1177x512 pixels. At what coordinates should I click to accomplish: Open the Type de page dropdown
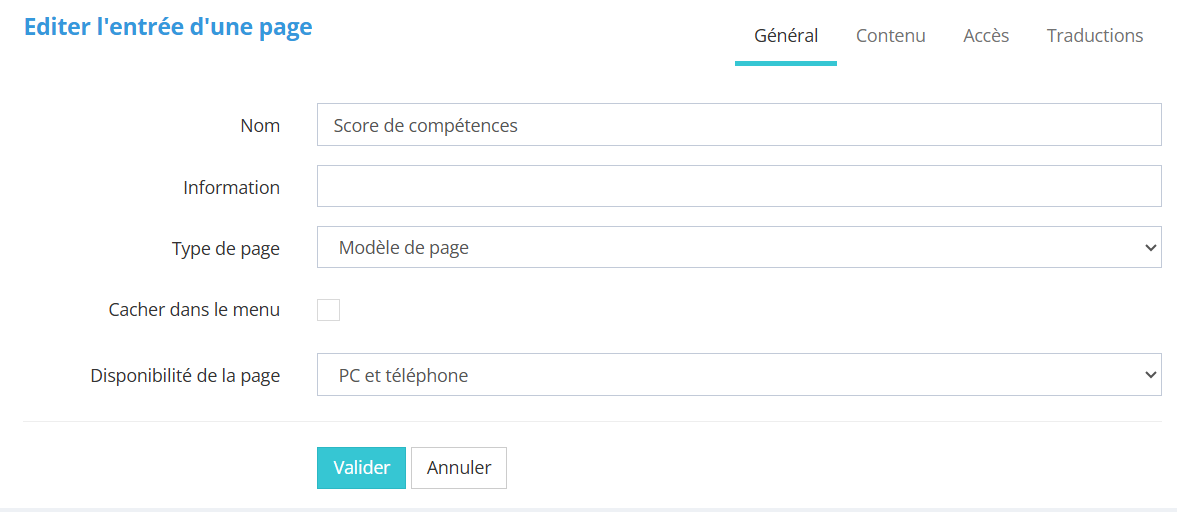click(738, 248)
